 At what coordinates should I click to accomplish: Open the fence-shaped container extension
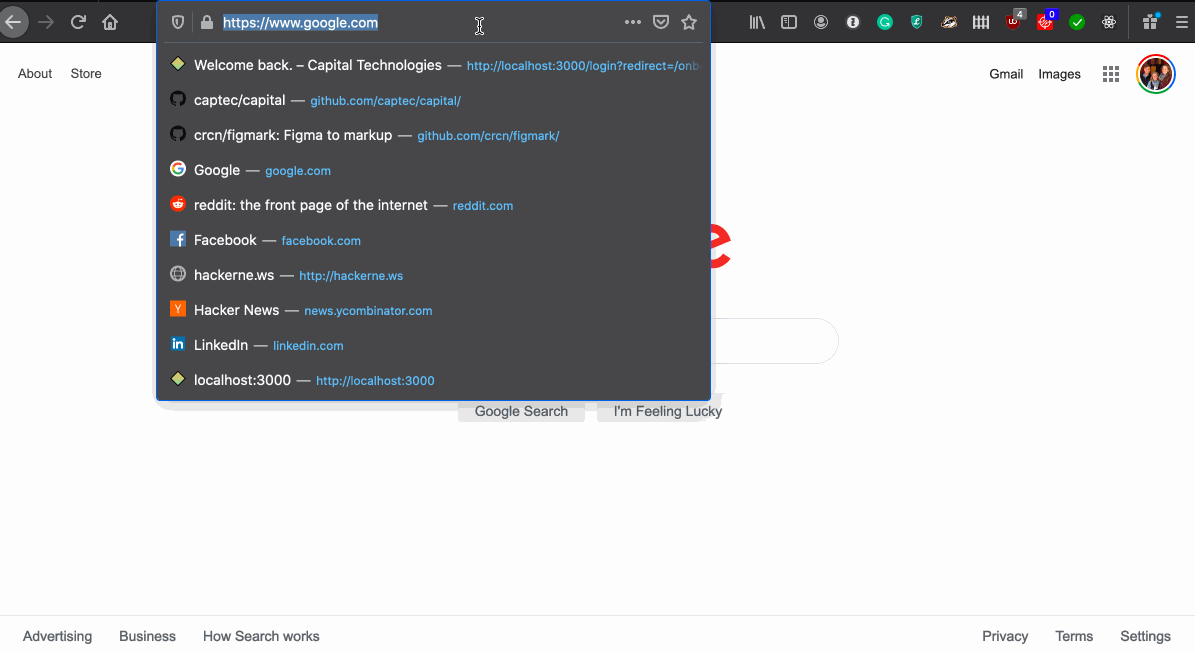point(981,22)
